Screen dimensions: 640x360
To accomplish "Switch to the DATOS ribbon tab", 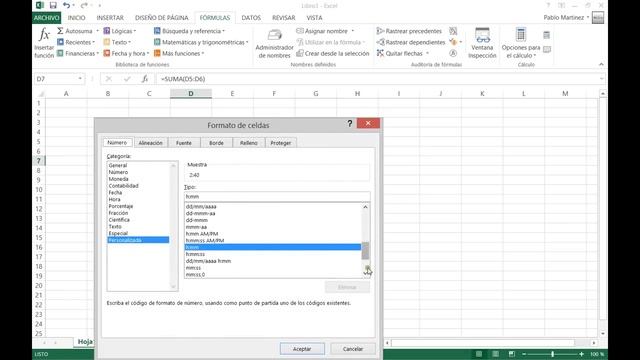I will (x=251, y=18).
